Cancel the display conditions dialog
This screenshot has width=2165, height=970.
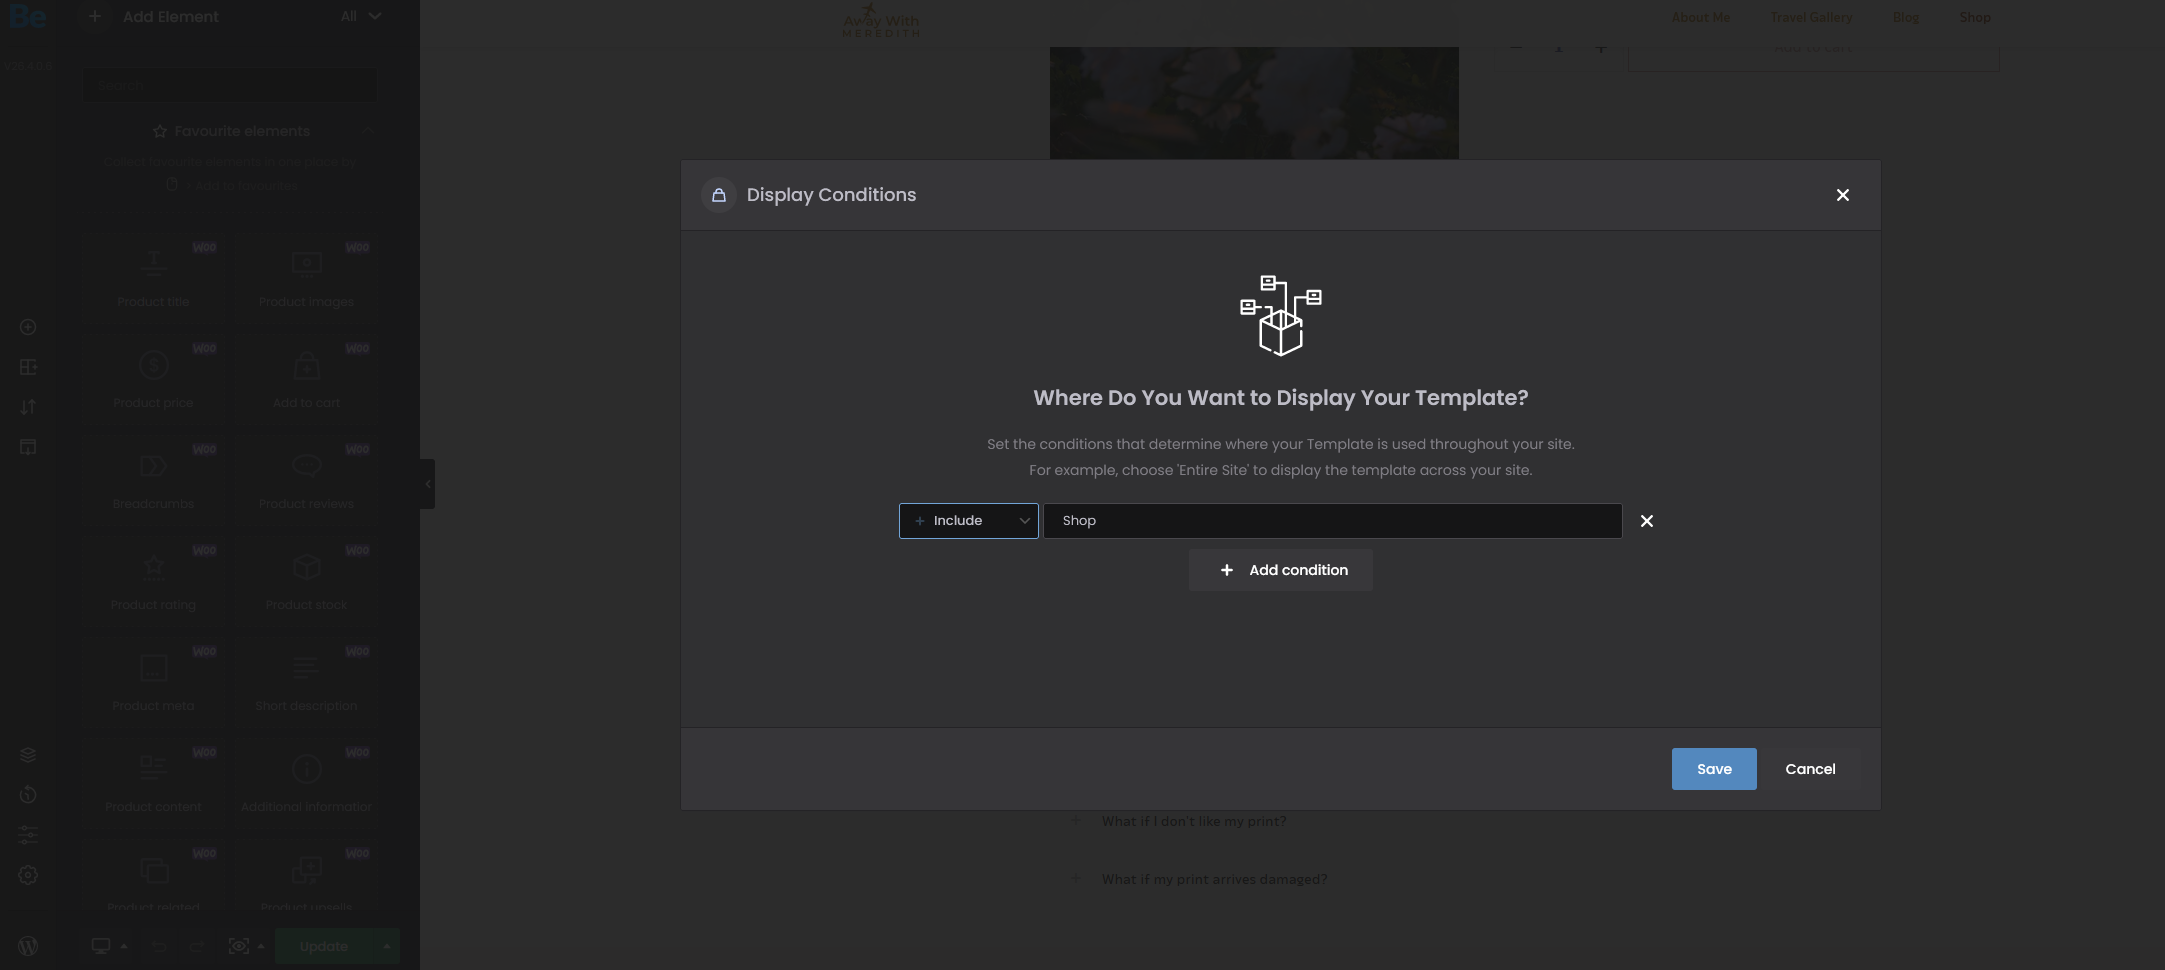point(1810,769)
